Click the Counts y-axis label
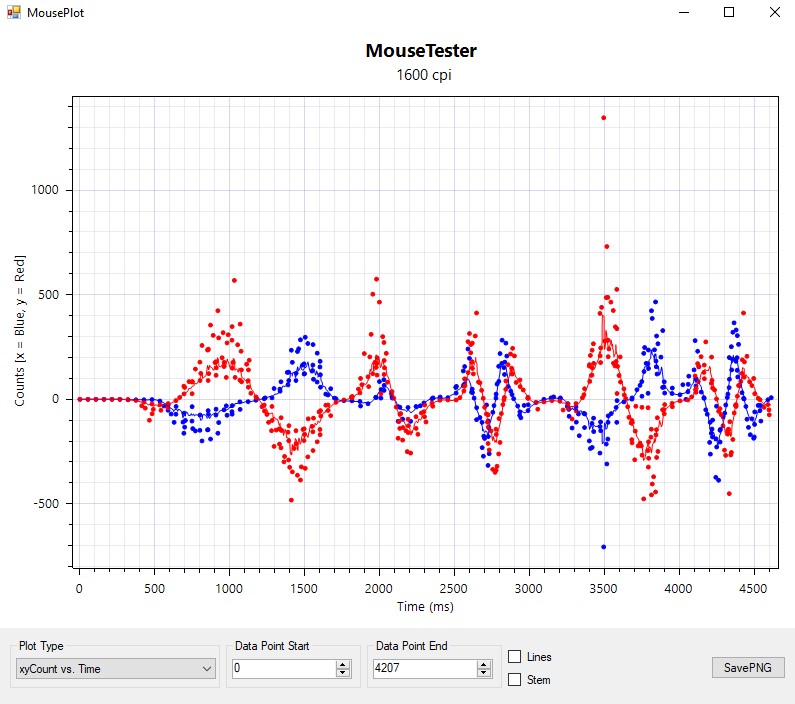This screenshot has height=704, width=795. [20, 330]
